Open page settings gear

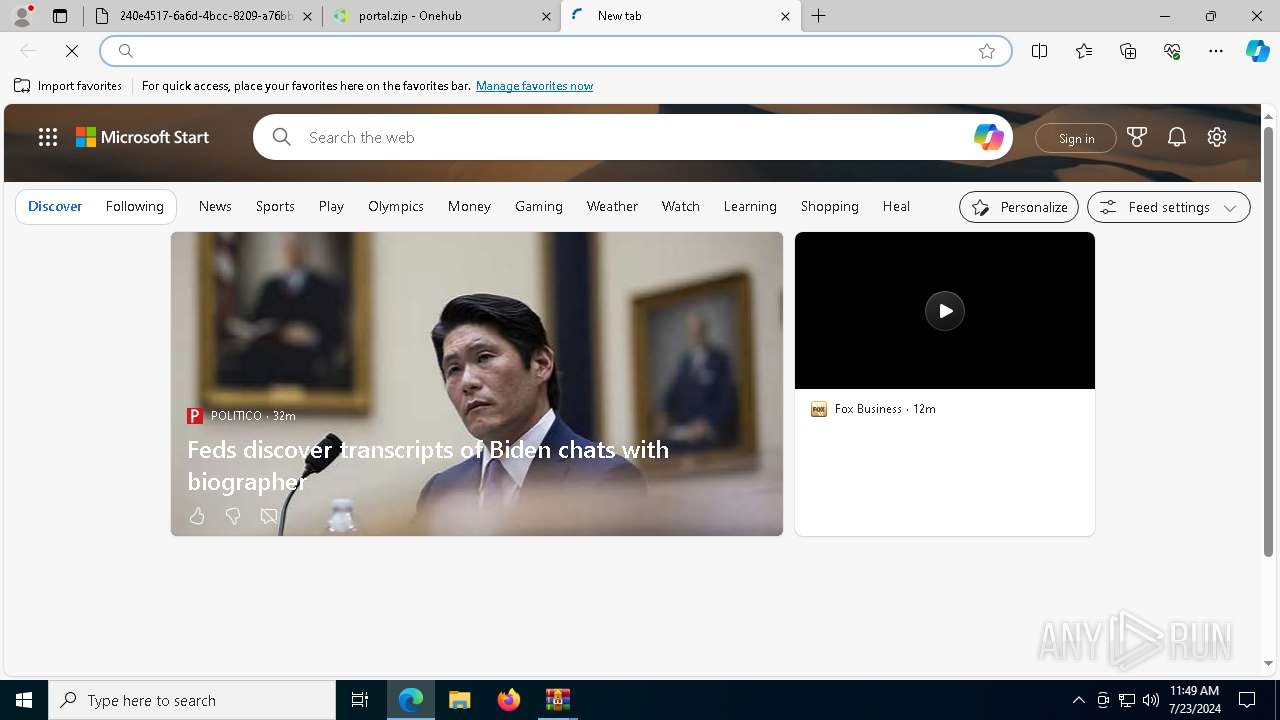[1217, 138]
